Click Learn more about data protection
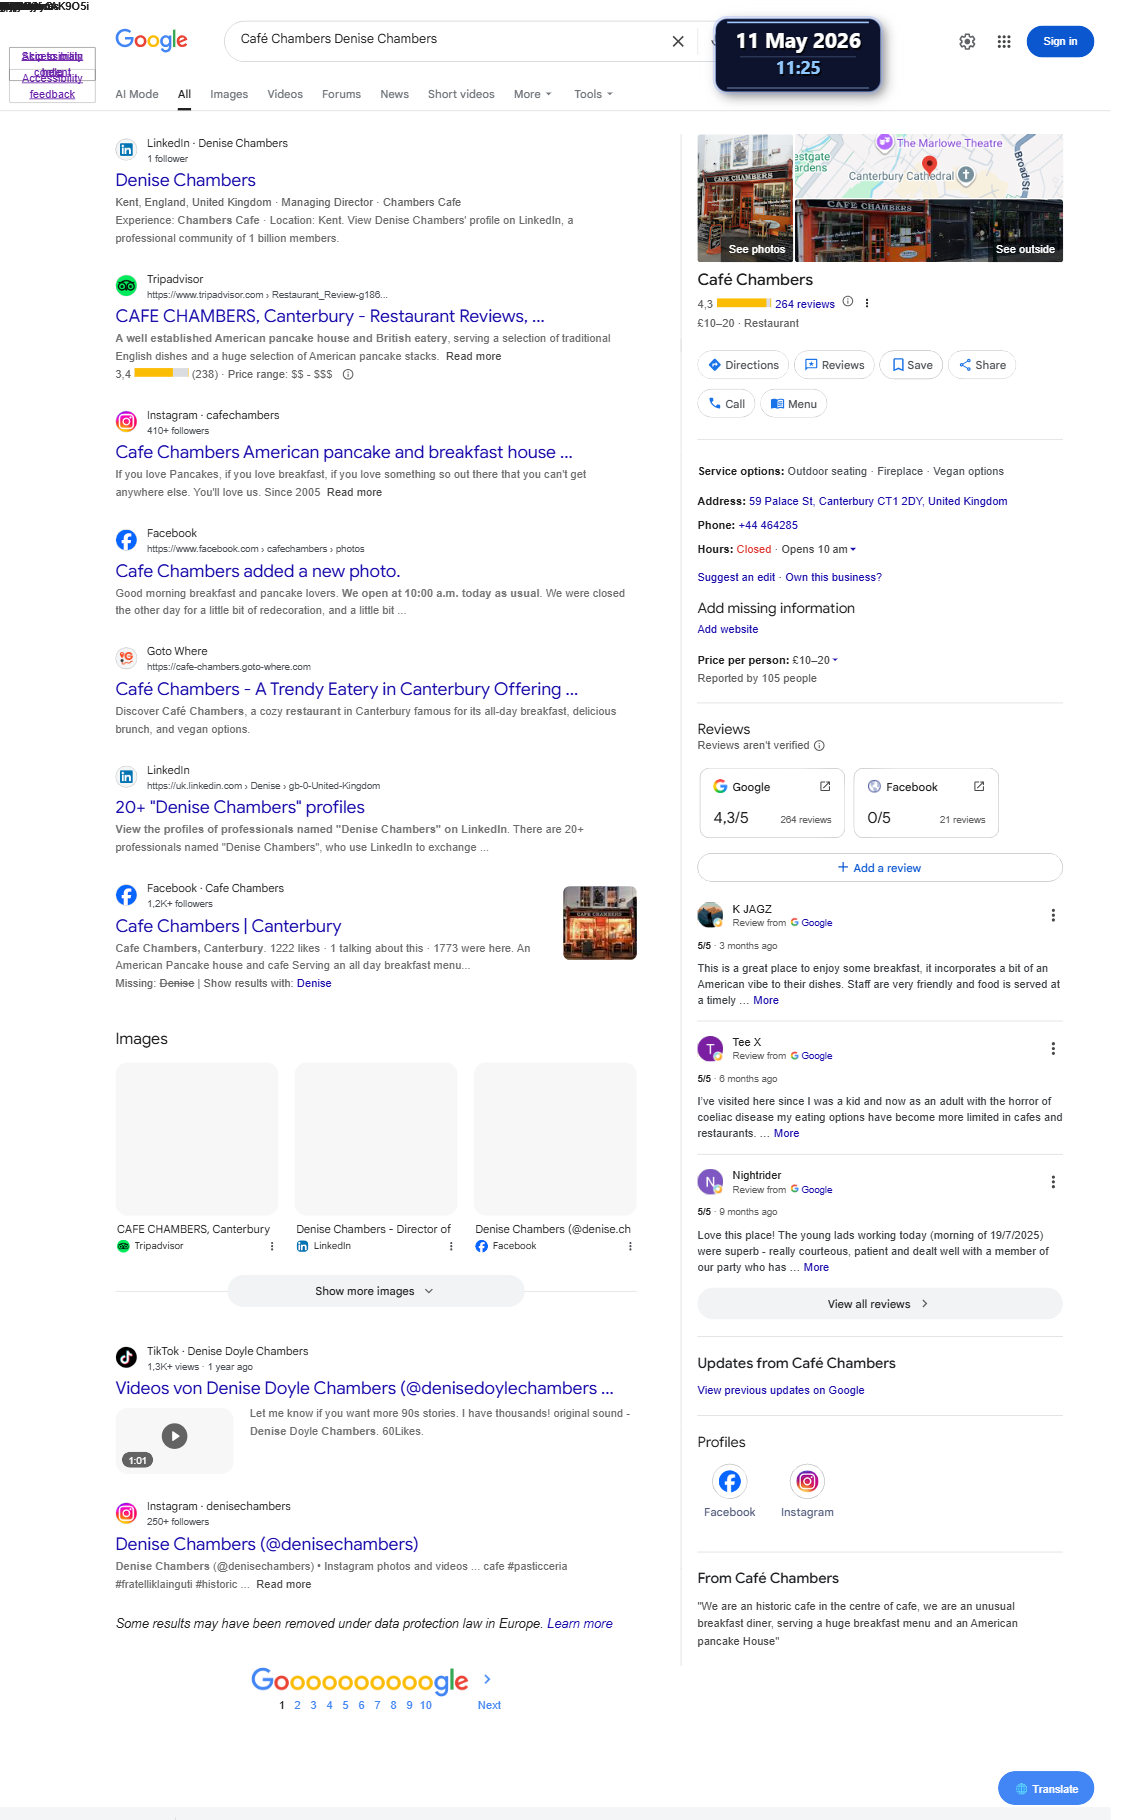This screenshot has height=1820, width=1124. click(x=580, y=1623)
